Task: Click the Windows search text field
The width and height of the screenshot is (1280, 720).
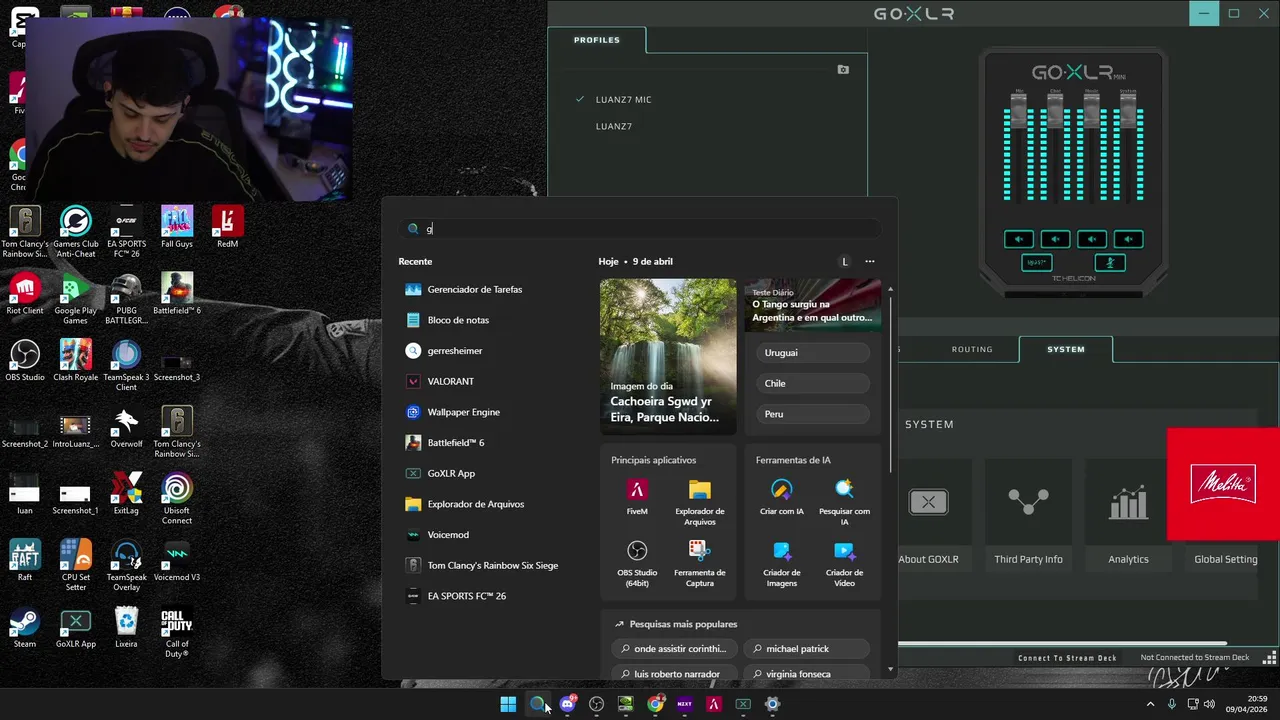Action: point(640,229)
